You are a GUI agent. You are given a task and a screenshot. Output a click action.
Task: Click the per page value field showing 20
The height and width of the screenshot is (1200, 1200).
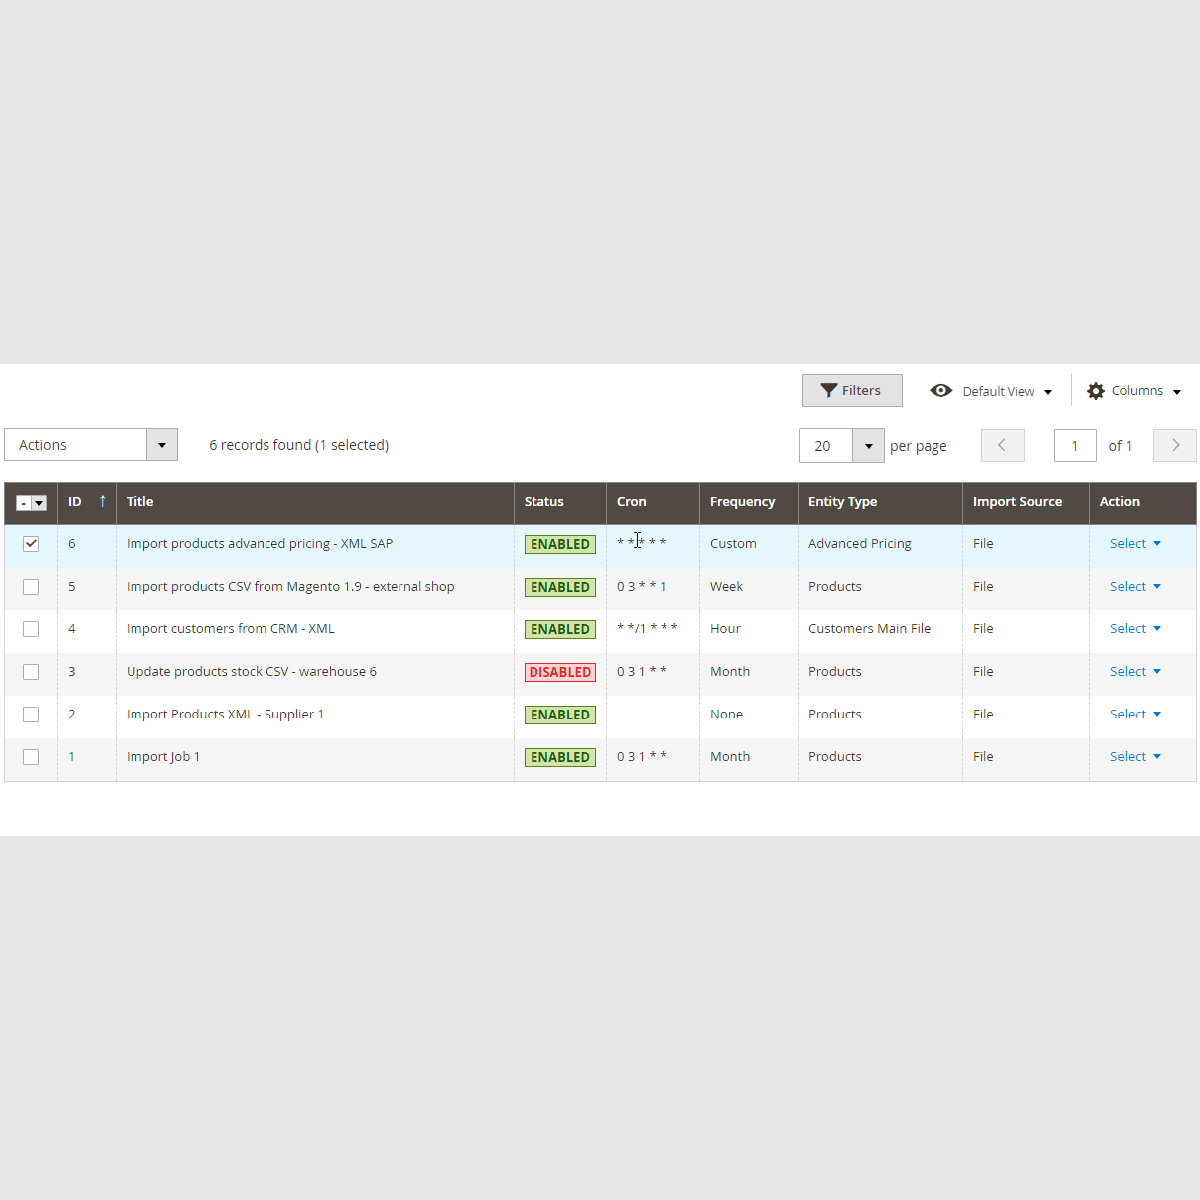tap(826, 446)
